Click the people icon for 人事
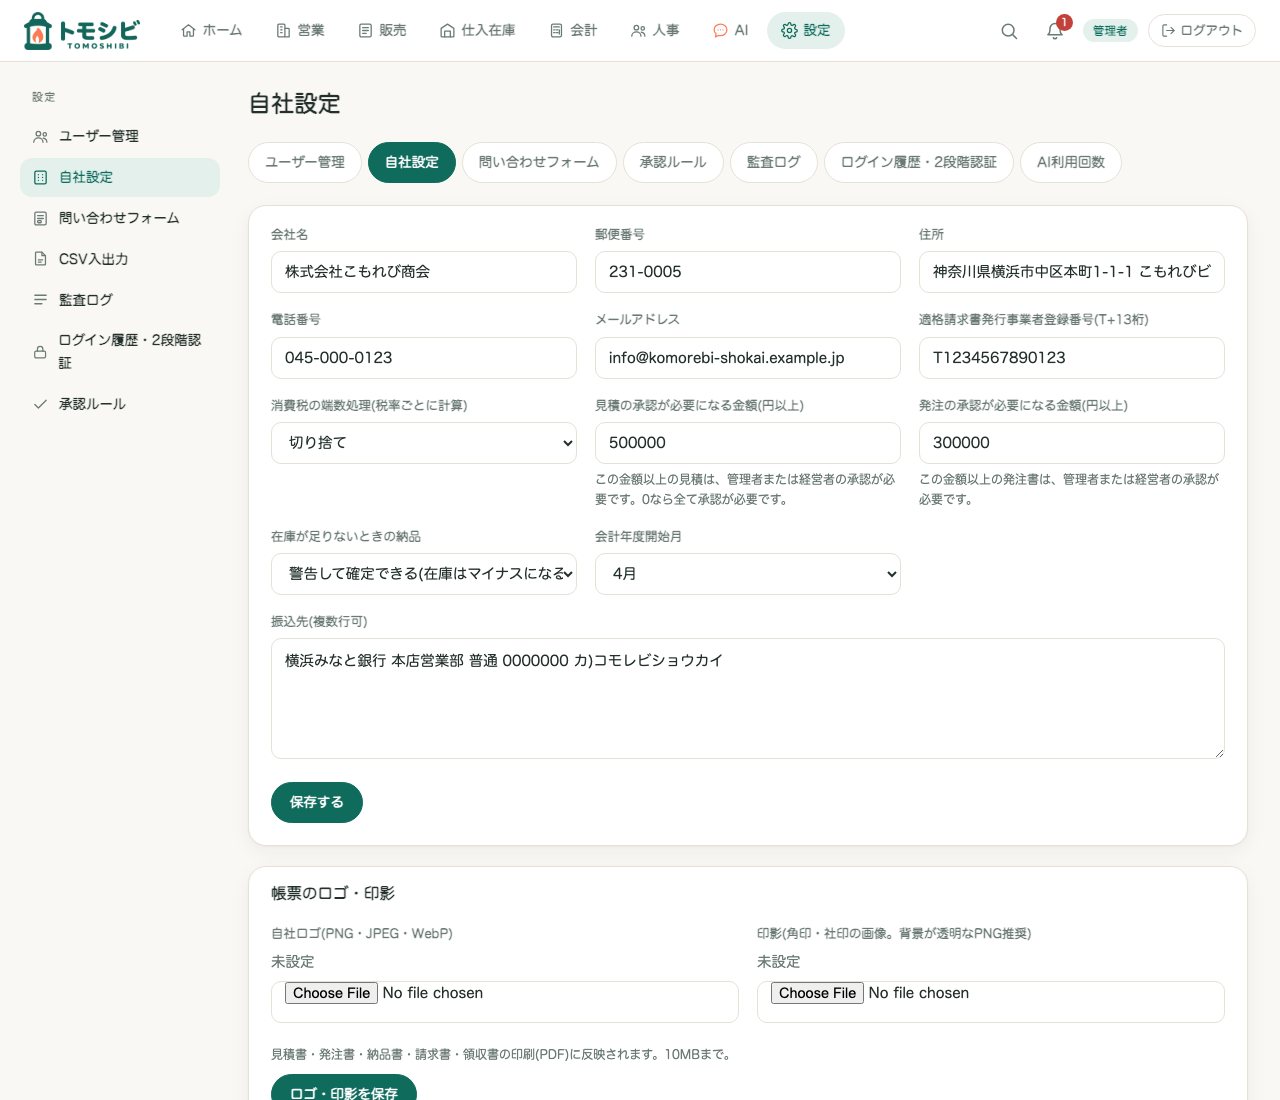The height and width of the screenshot is (1100, 1280). click(x=638, y=31)
